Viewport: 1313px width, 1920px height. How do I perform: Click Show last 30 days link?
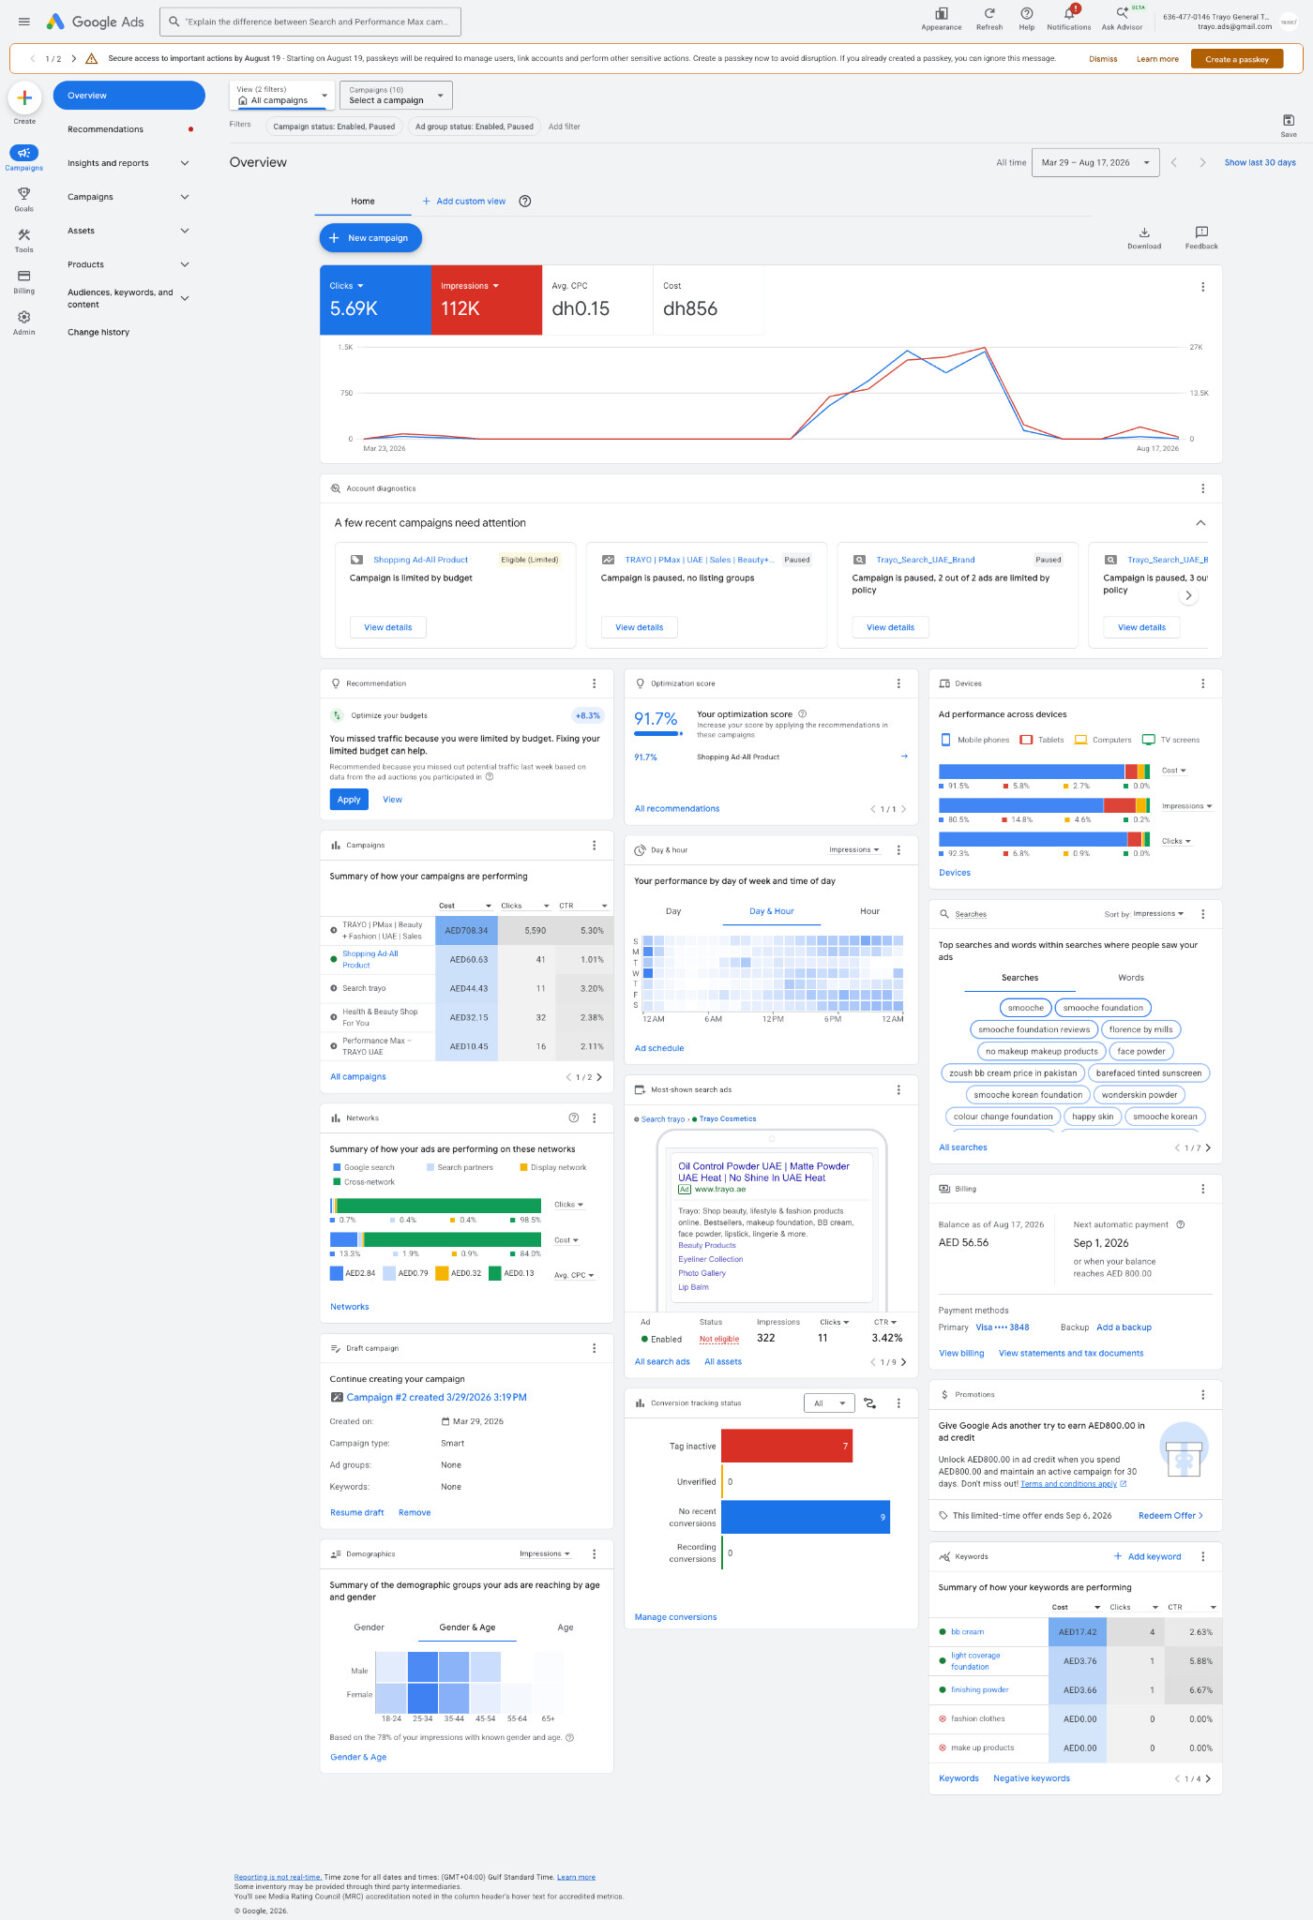point(1259,162)
